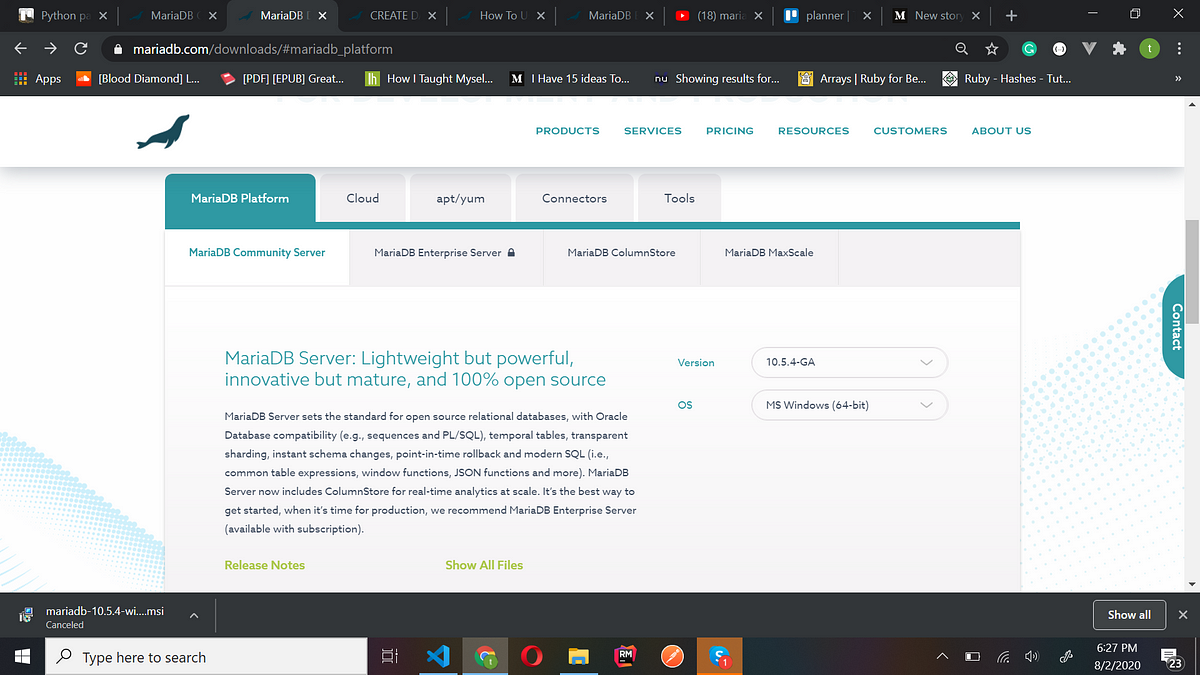Open the CUSTOMERS nav link

[910, 131]
